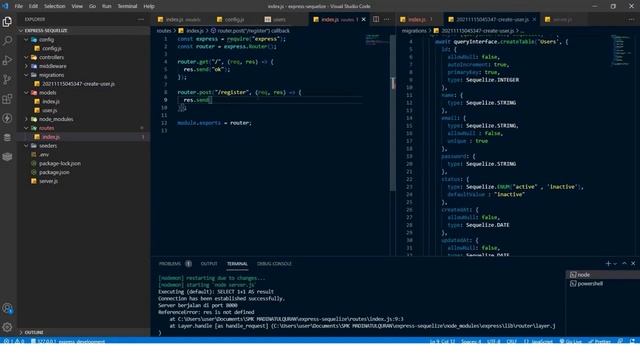Open the launch profile dropdown arrow

click(x=615, y=264)
